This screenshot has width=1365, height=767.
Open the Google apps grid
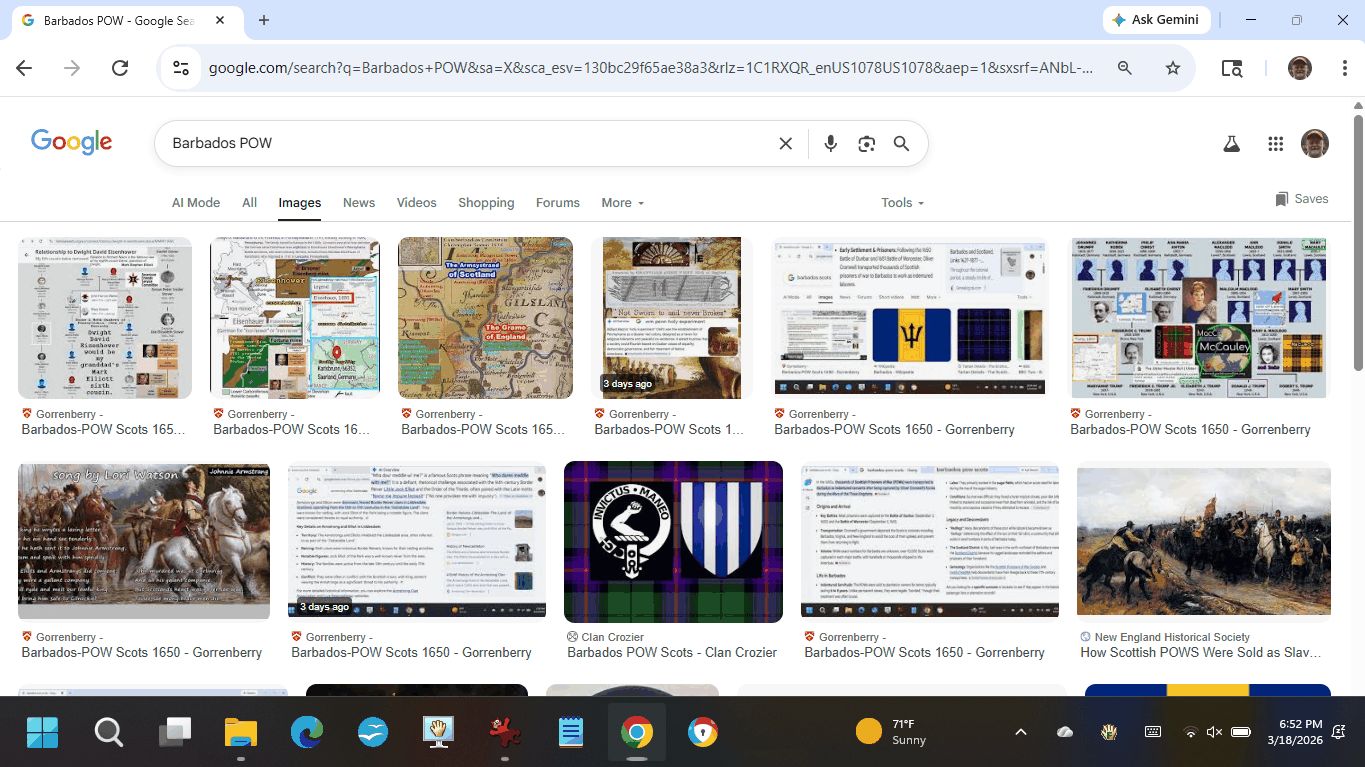1275,144
